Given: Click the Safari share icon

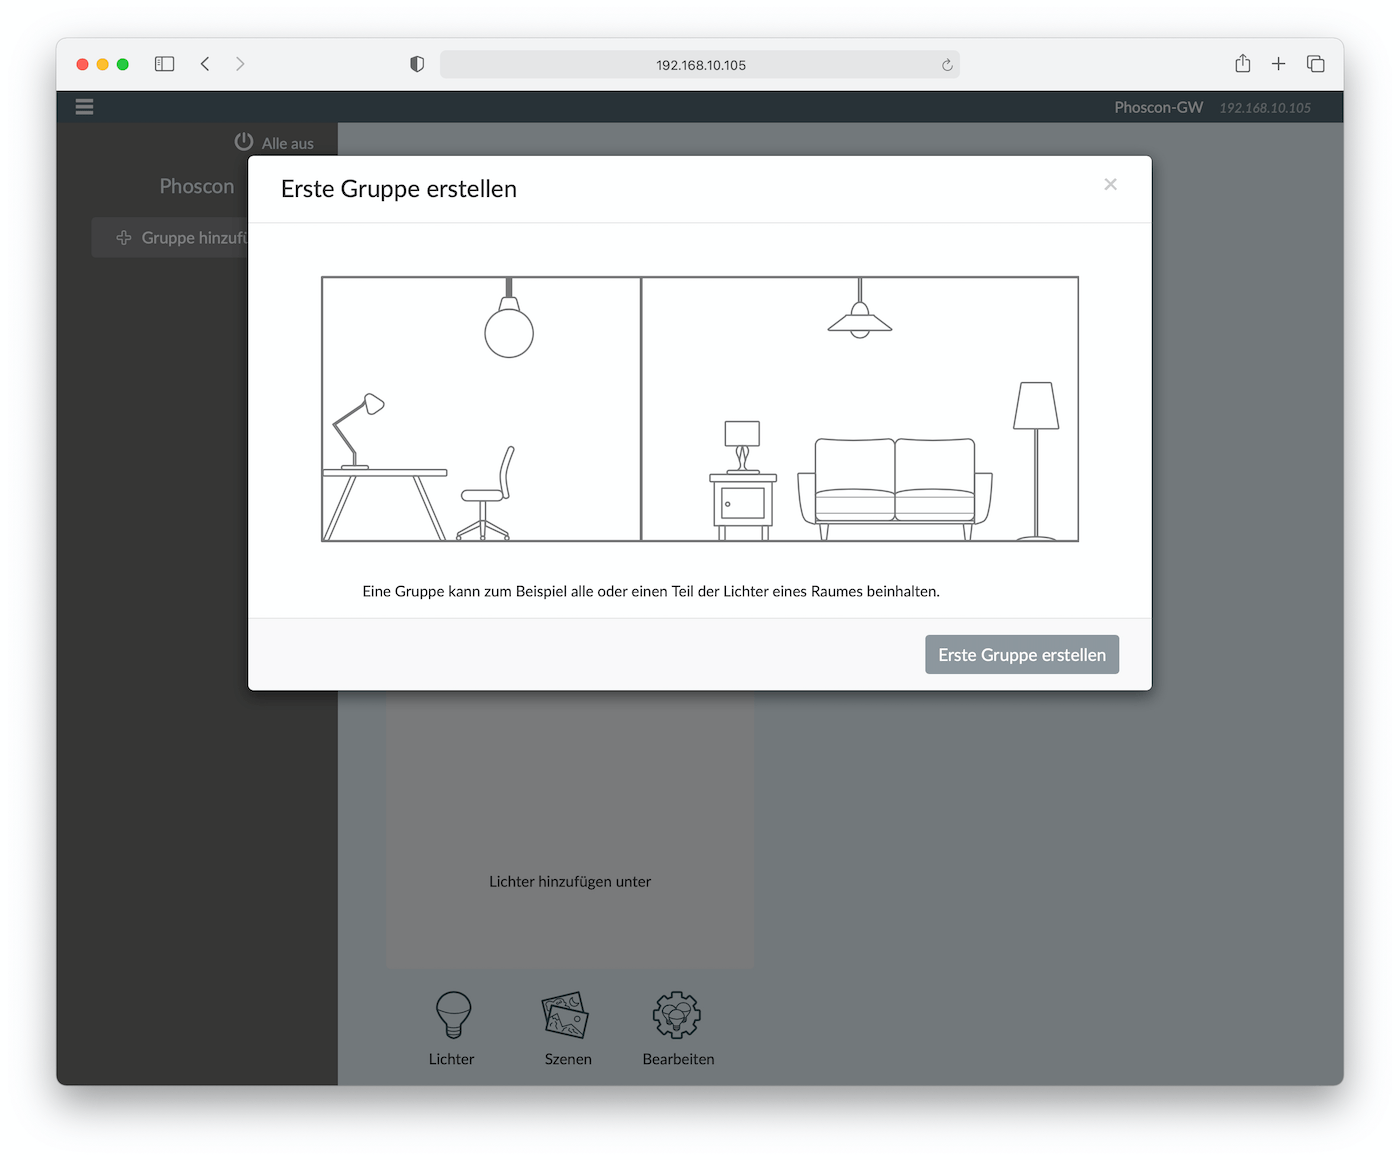Looking at the screenshot, I should tap(1242, 64).
